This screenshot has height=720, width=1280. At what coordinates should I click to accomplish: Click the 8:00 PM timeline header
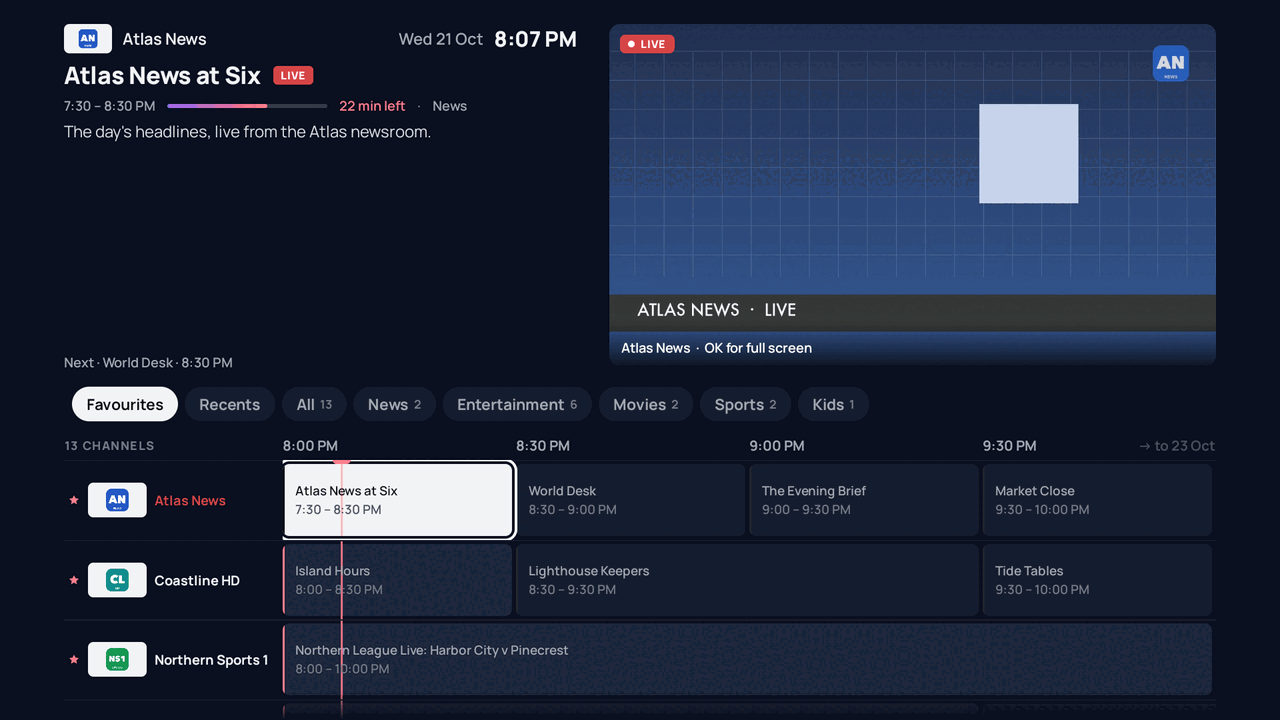click(310, 446)
